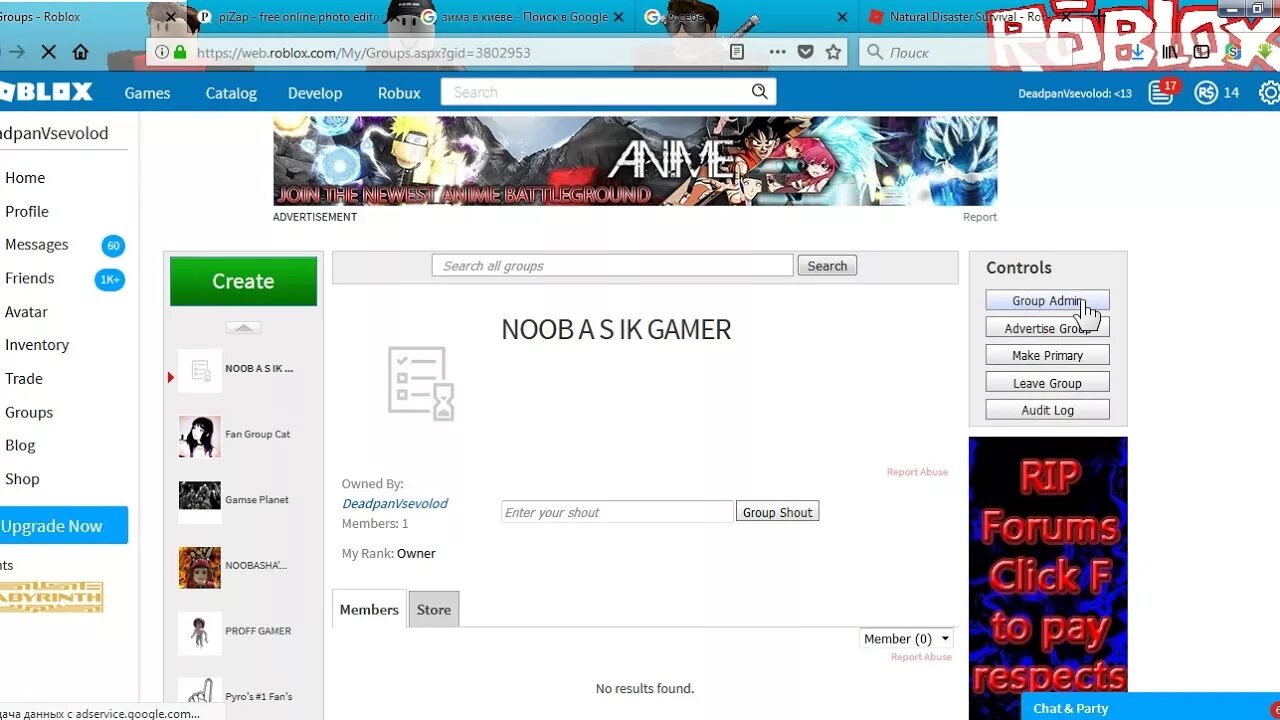Click the browser forward arrow
The width and height of the screenshot is (1280, 720).
tap(17, 52)
